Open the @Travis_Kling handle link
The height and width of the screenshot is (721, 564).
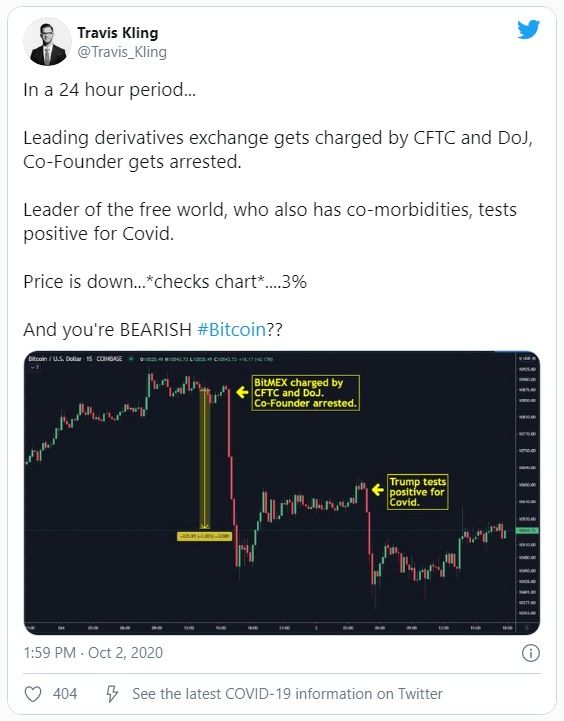pyautogui.click(x=122, y=52)
